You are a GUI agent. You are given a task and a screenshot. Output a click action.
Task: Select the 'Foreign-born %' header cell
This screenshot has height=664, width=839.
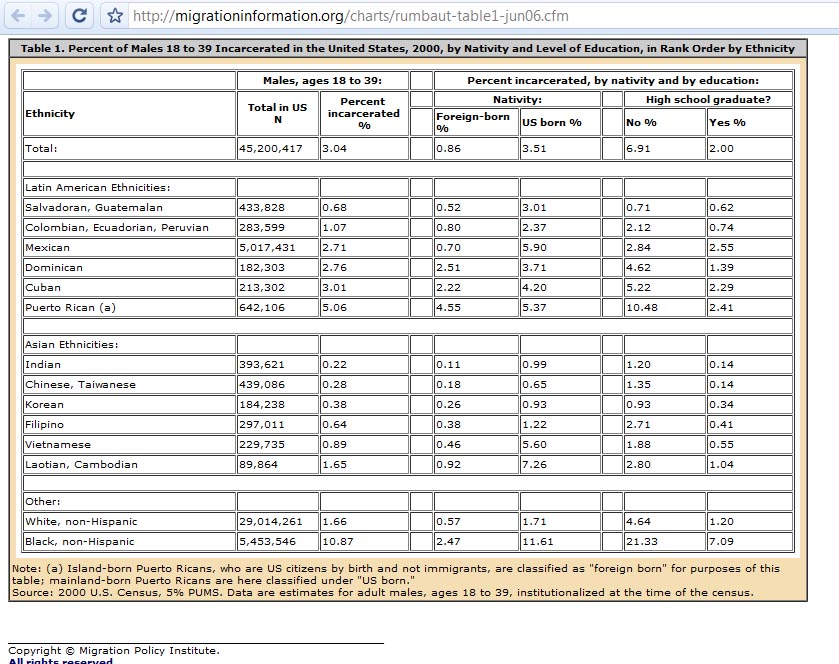[x=473, y=122]
